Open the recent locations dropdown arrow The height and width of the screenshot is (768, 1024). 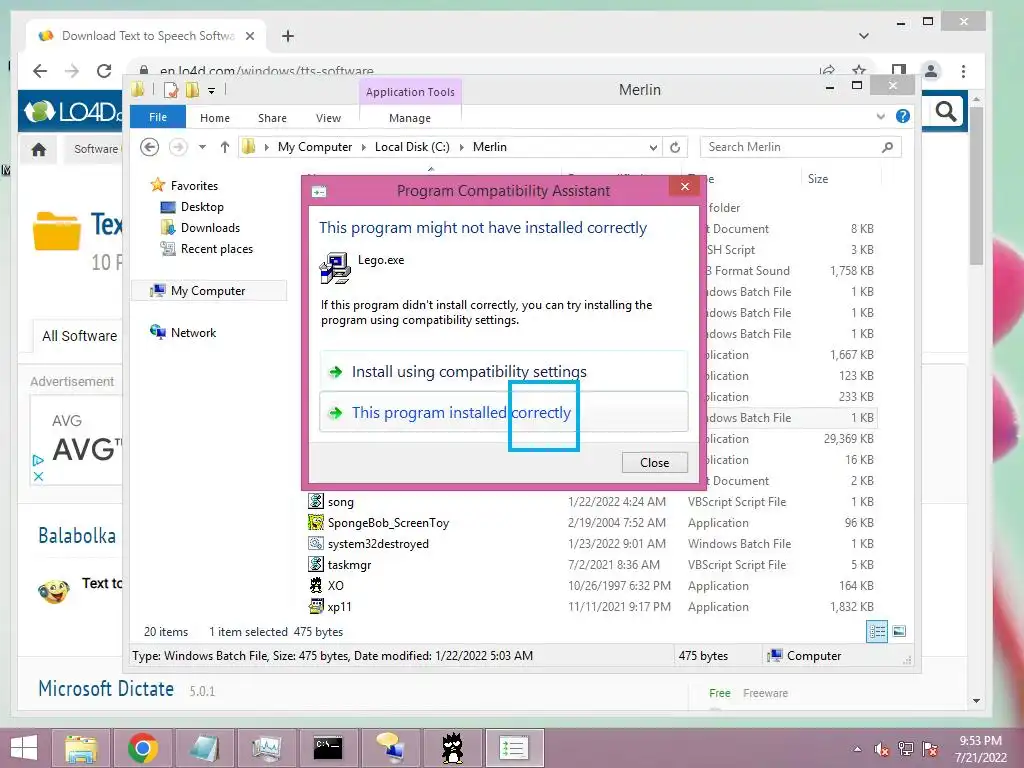pos(202,147)
